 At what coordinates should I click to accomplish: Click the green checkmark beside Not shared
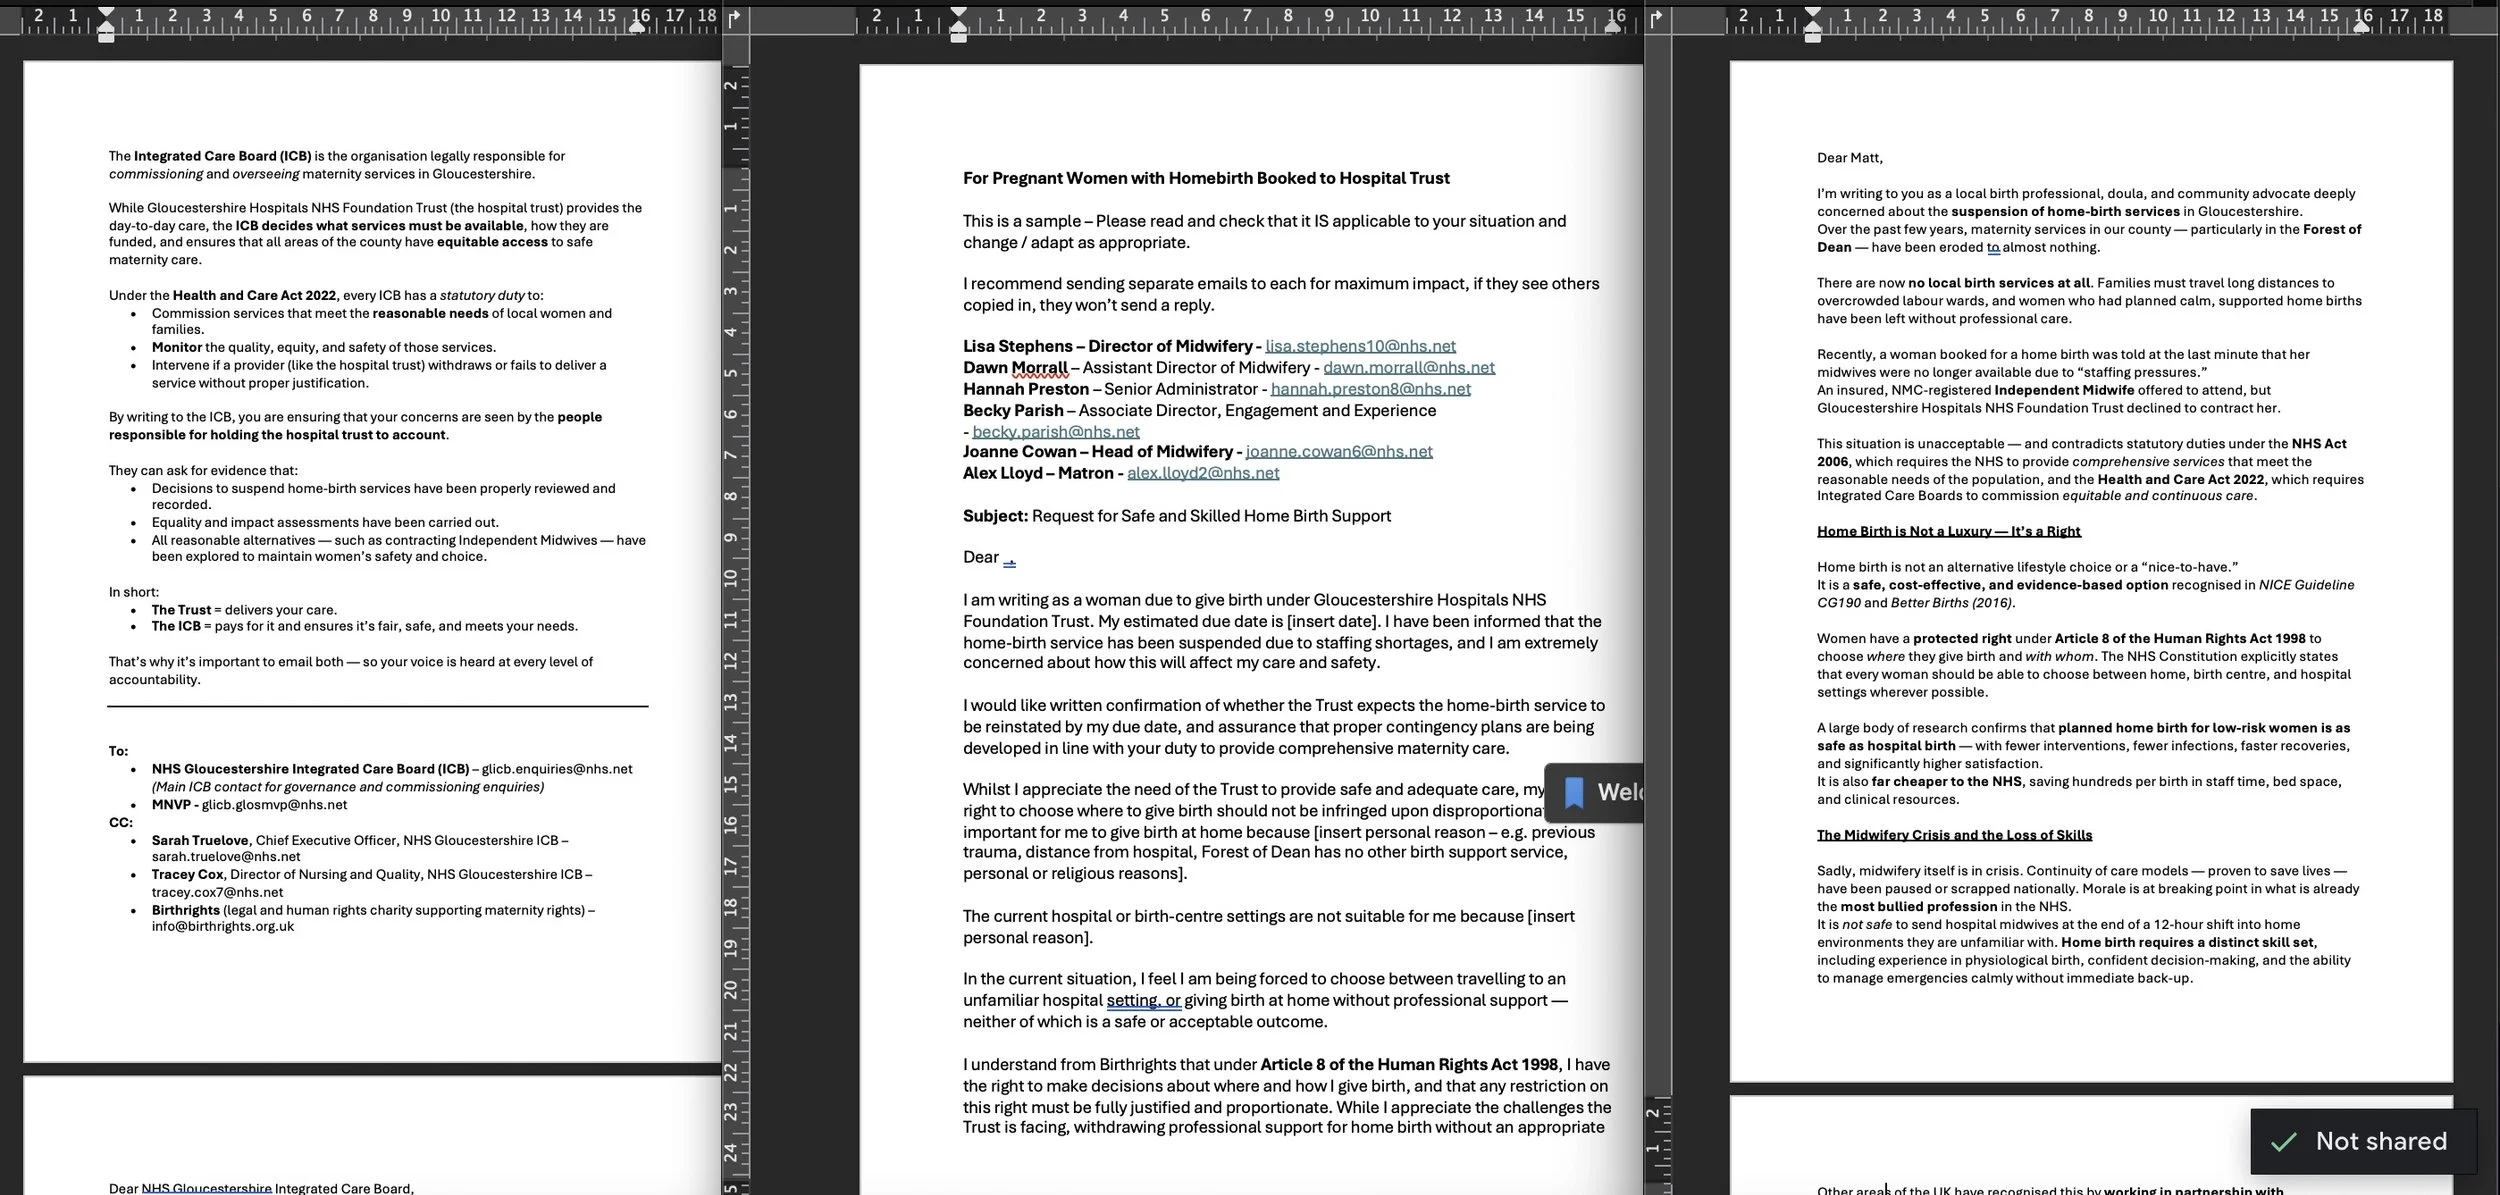(2283, 1141)
